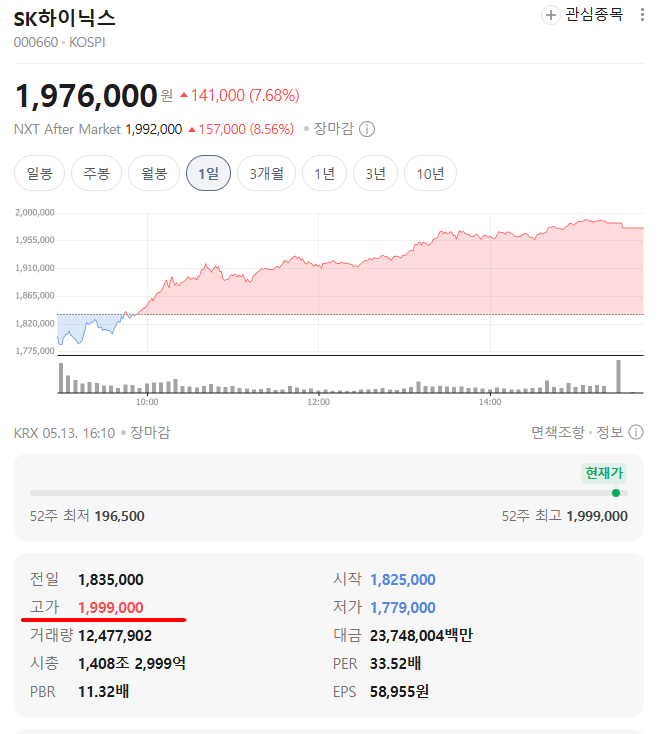Image resolution: width=659 pixels, height=734 pixels.
Task: Open the 면책조항 link
Action: point(557,432)
